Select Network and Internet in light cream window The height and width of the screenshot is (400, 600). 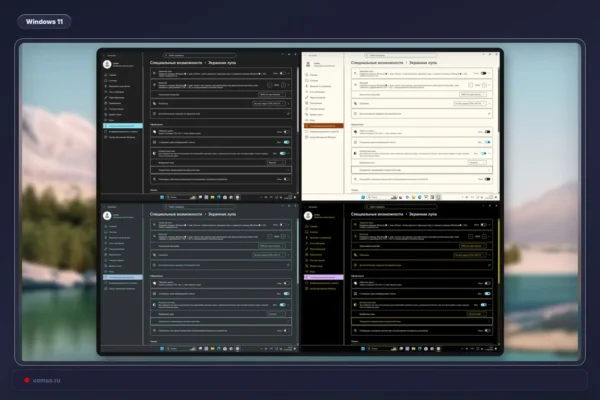tap(316, 92)
